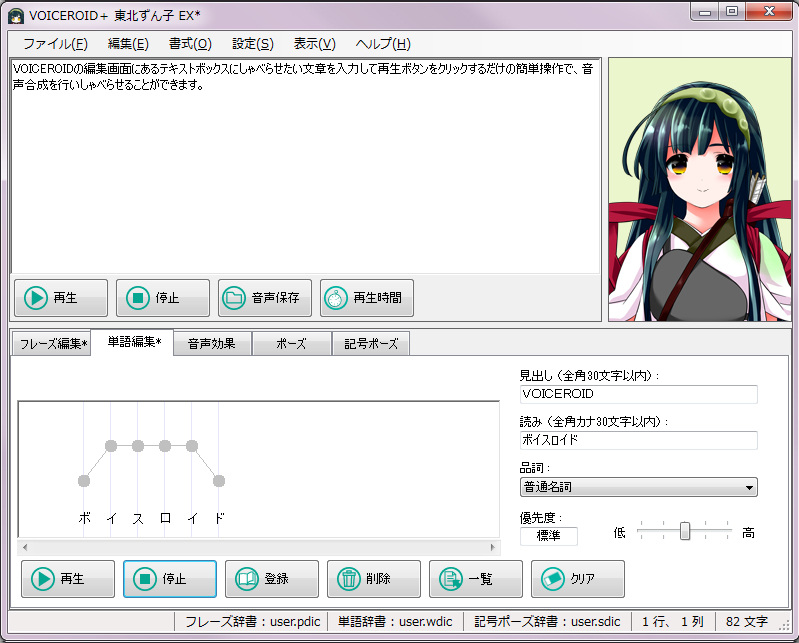Click into the main text input box

305,167
